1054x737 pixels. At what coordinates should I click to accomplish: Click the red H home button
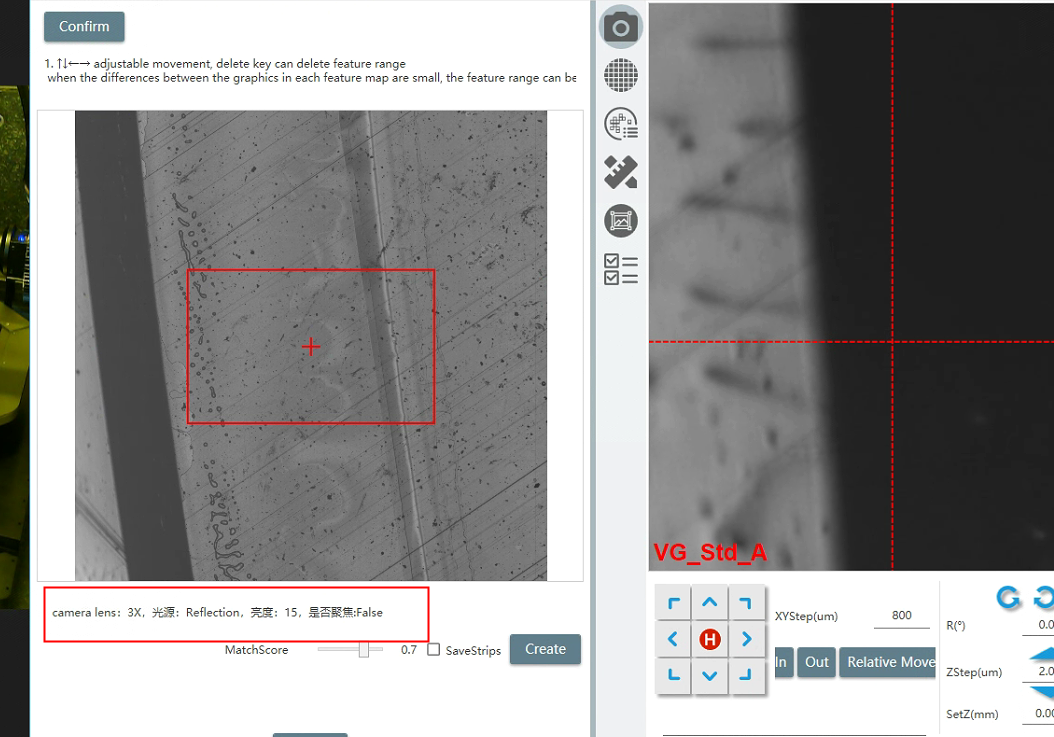[x=710, y=639]
